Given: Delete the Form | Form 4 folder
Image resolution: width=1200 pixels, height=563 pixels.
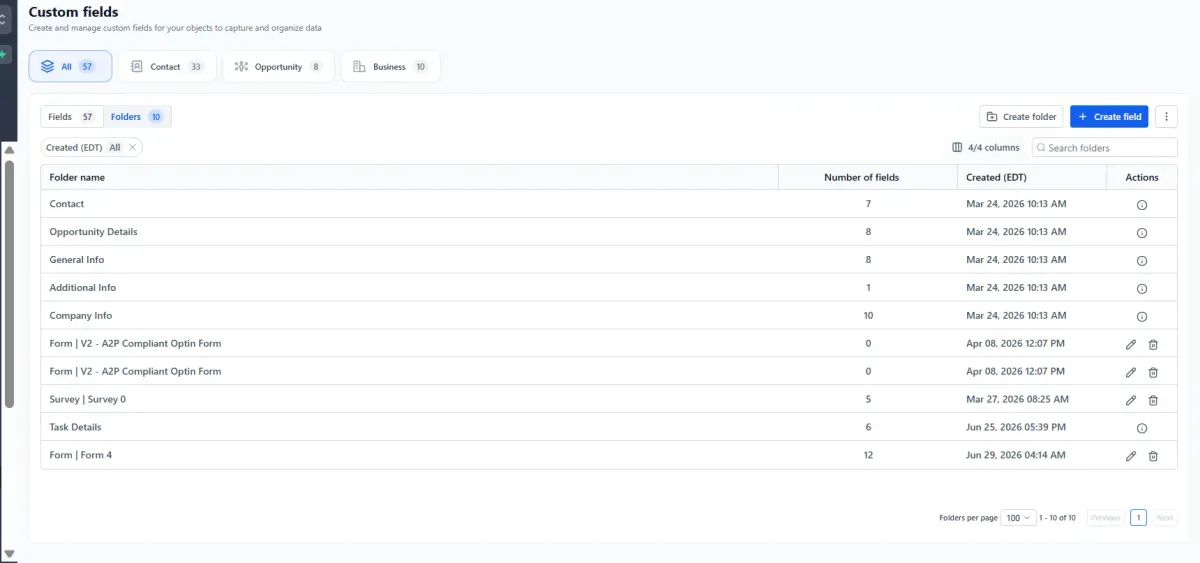Looking at the screenshot, I should (1153, 456).
